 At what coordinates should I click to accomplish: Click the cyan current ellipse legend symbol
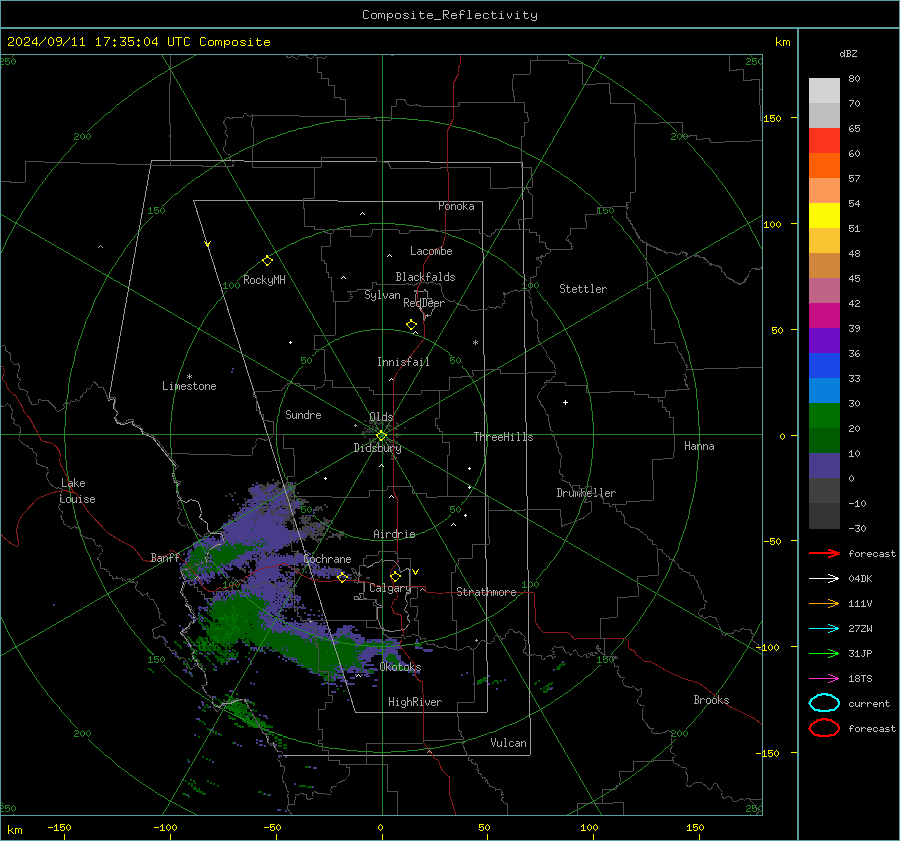[824, 703]
